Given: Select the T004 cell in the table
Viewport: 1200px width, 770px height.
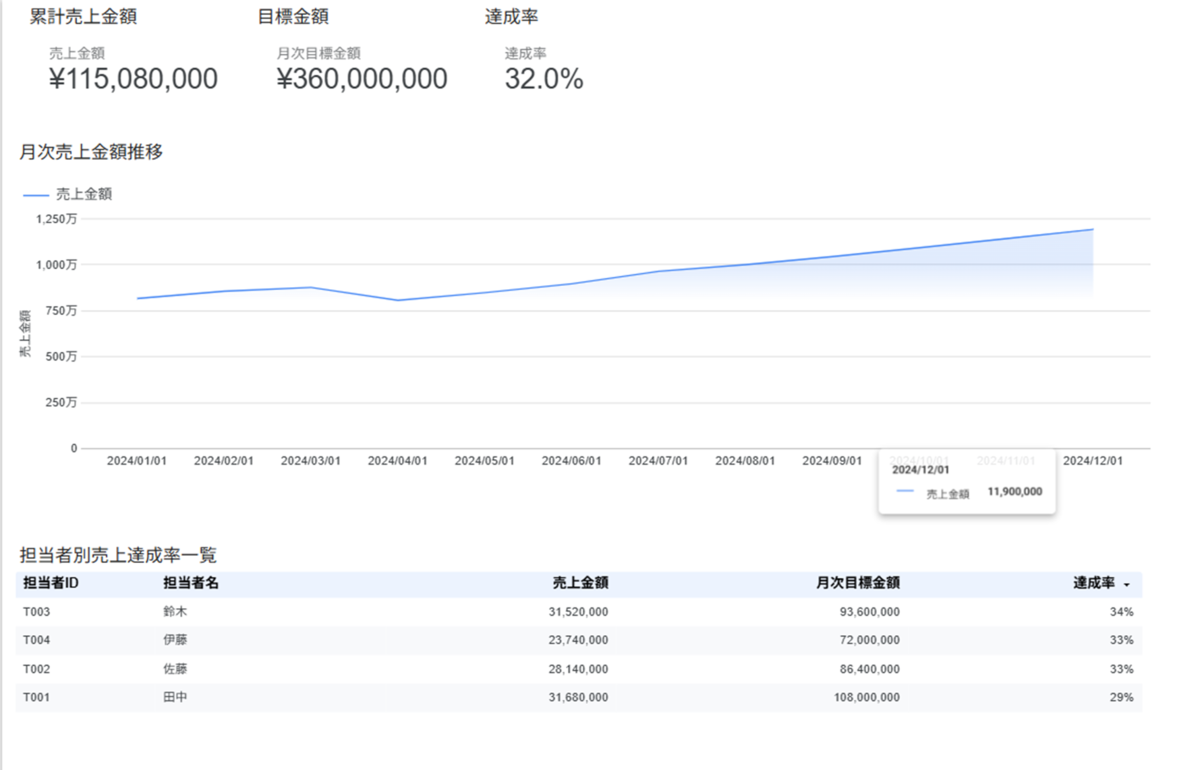Looking at the screenshot, I should tap(36, 640).
